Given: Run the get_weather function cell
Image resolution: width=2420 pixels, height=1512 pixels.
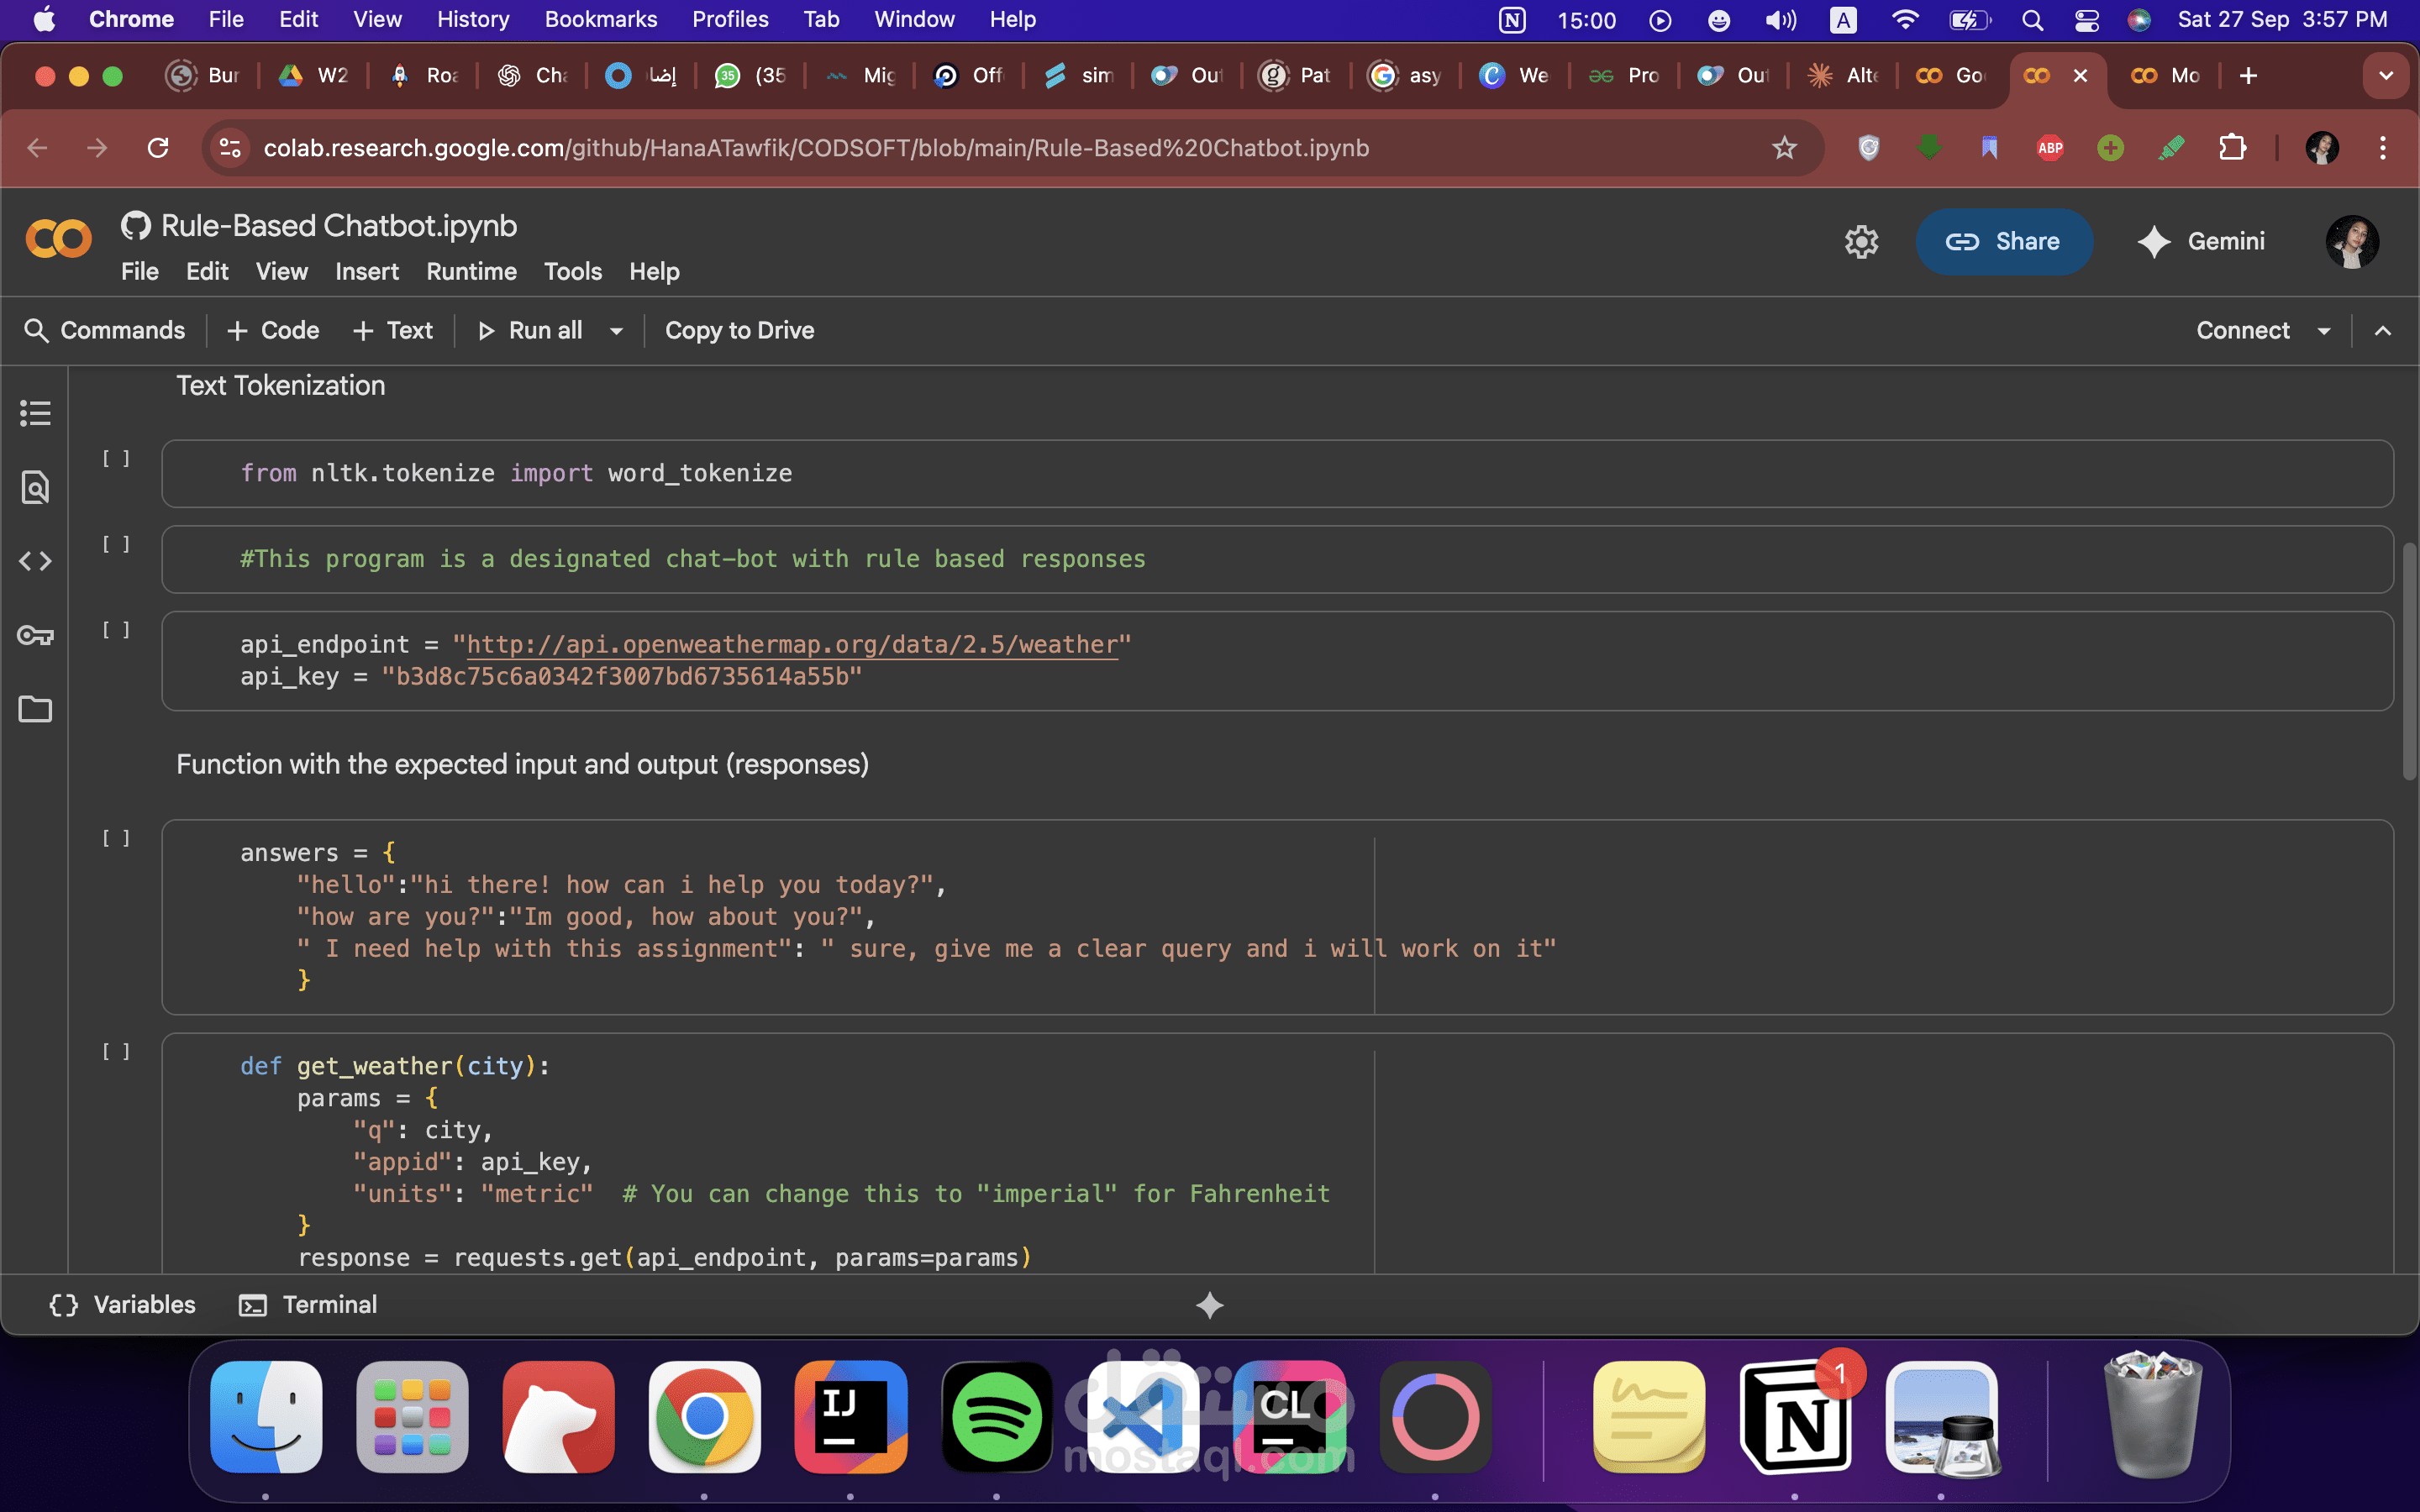Looking at the screenshot, I should click(x=116, y=1052).
